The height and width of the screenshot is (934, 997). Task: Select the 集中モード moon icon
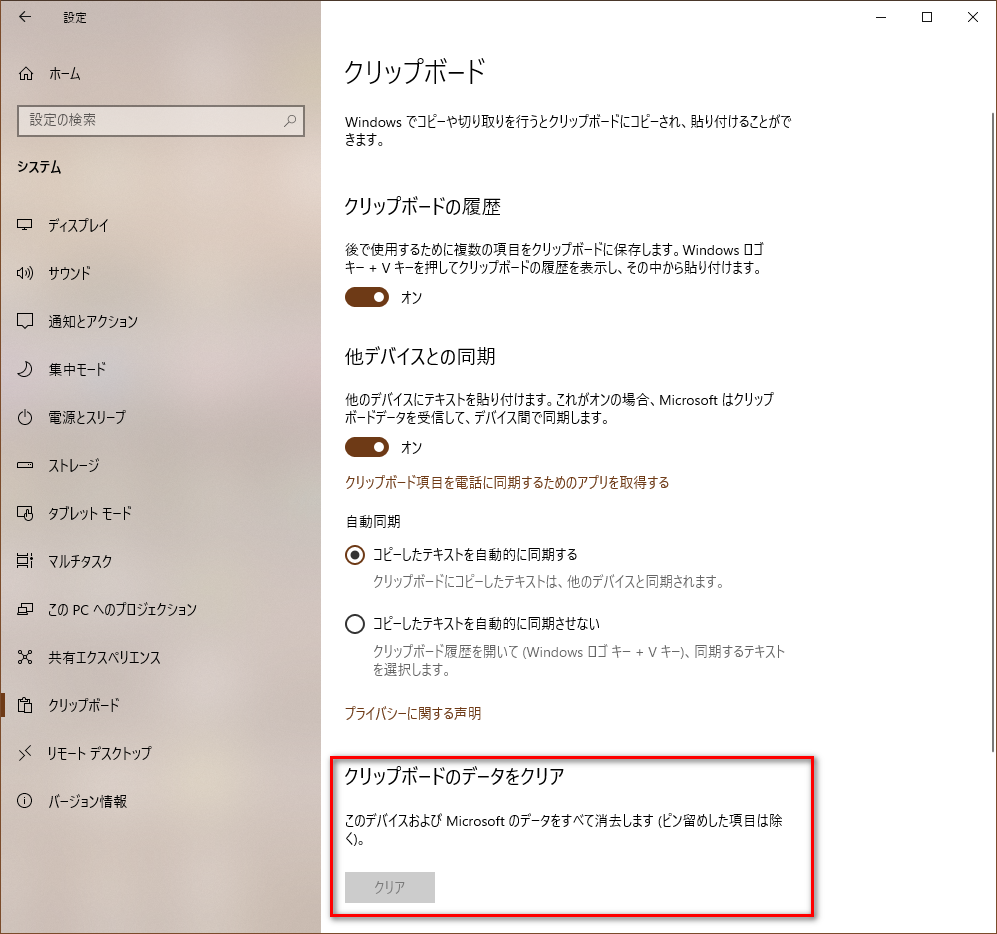(x=26, y=369)
